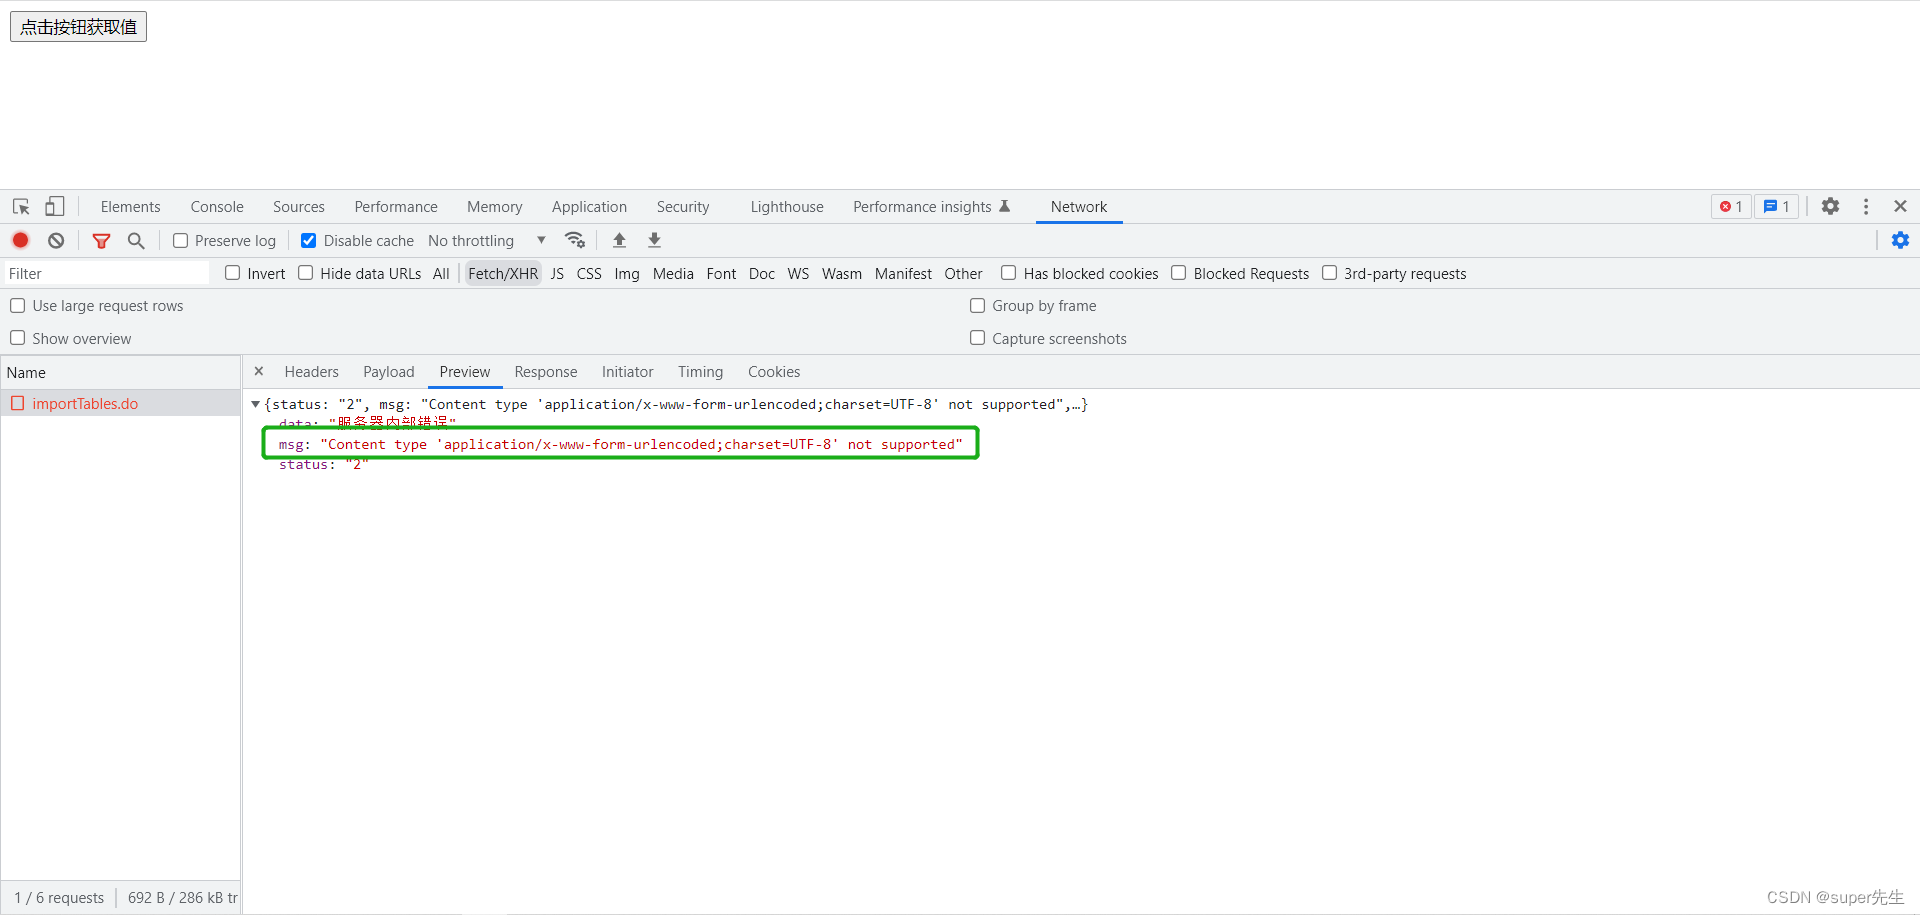Select the importTables.do request
Screen dimensions: 1920x915
click(x=85, y=403)
